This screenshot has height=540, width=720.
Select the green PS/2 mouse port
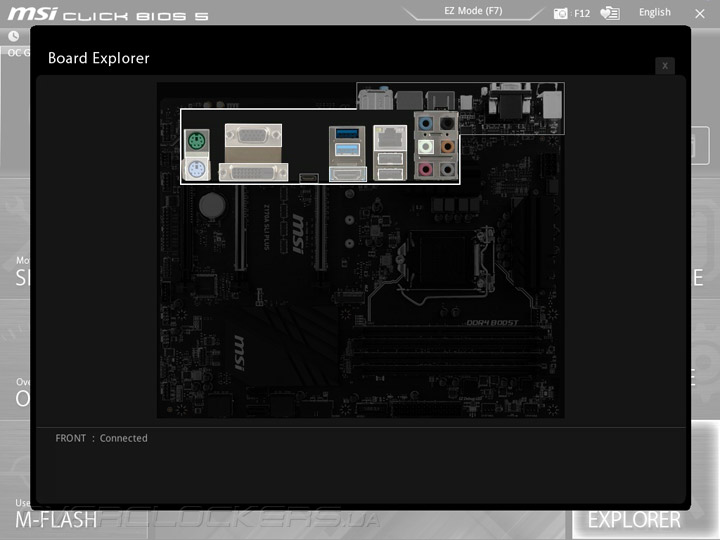tap(197, 141)
